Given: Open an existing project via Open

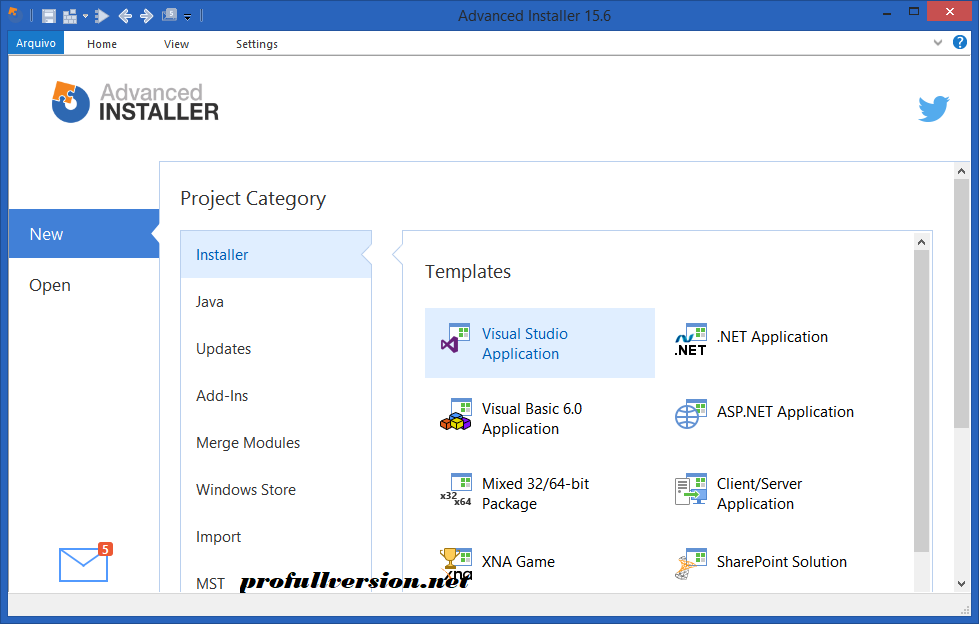Looking at the screenshot, I should [x=49, y=285].
